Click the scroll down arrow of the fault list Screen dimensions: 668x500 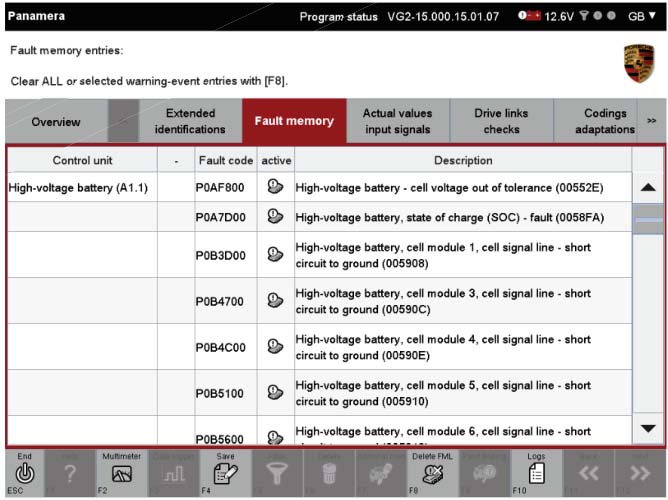click(x=648, y=428)
